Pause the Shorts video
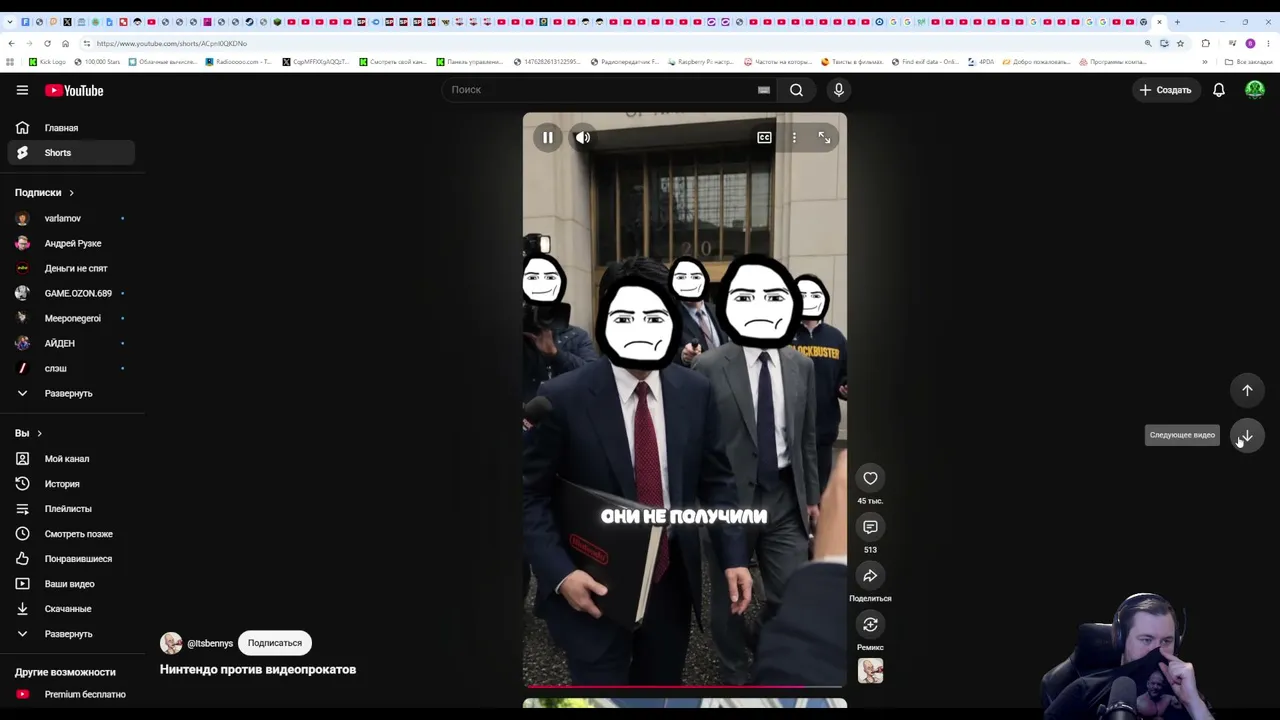 [548, 137]
